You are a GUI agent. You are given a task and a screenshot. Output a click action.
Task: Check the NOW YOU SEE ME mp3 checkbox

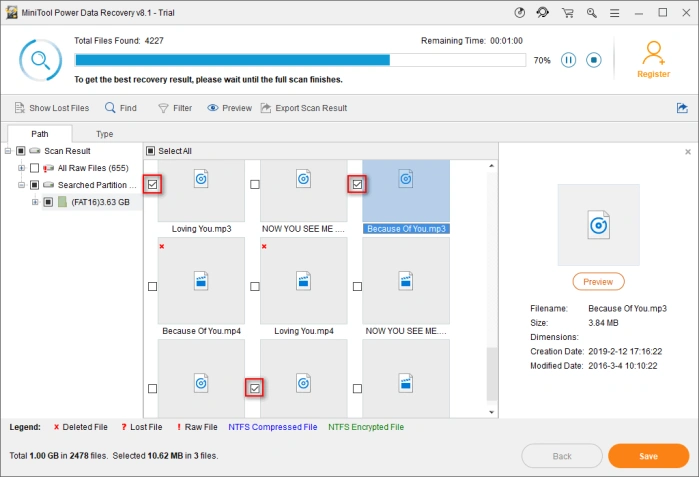tap(255, 184)
